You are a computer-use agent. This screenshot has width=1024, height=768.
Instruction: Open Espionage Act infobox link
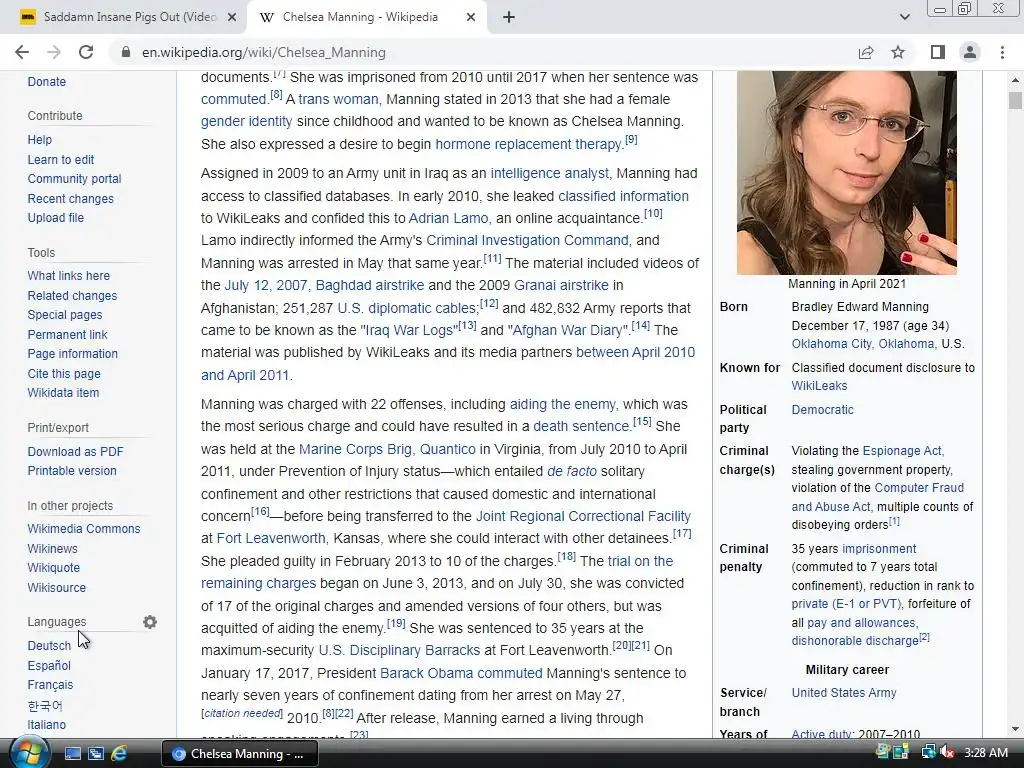[x=902, y=451]
